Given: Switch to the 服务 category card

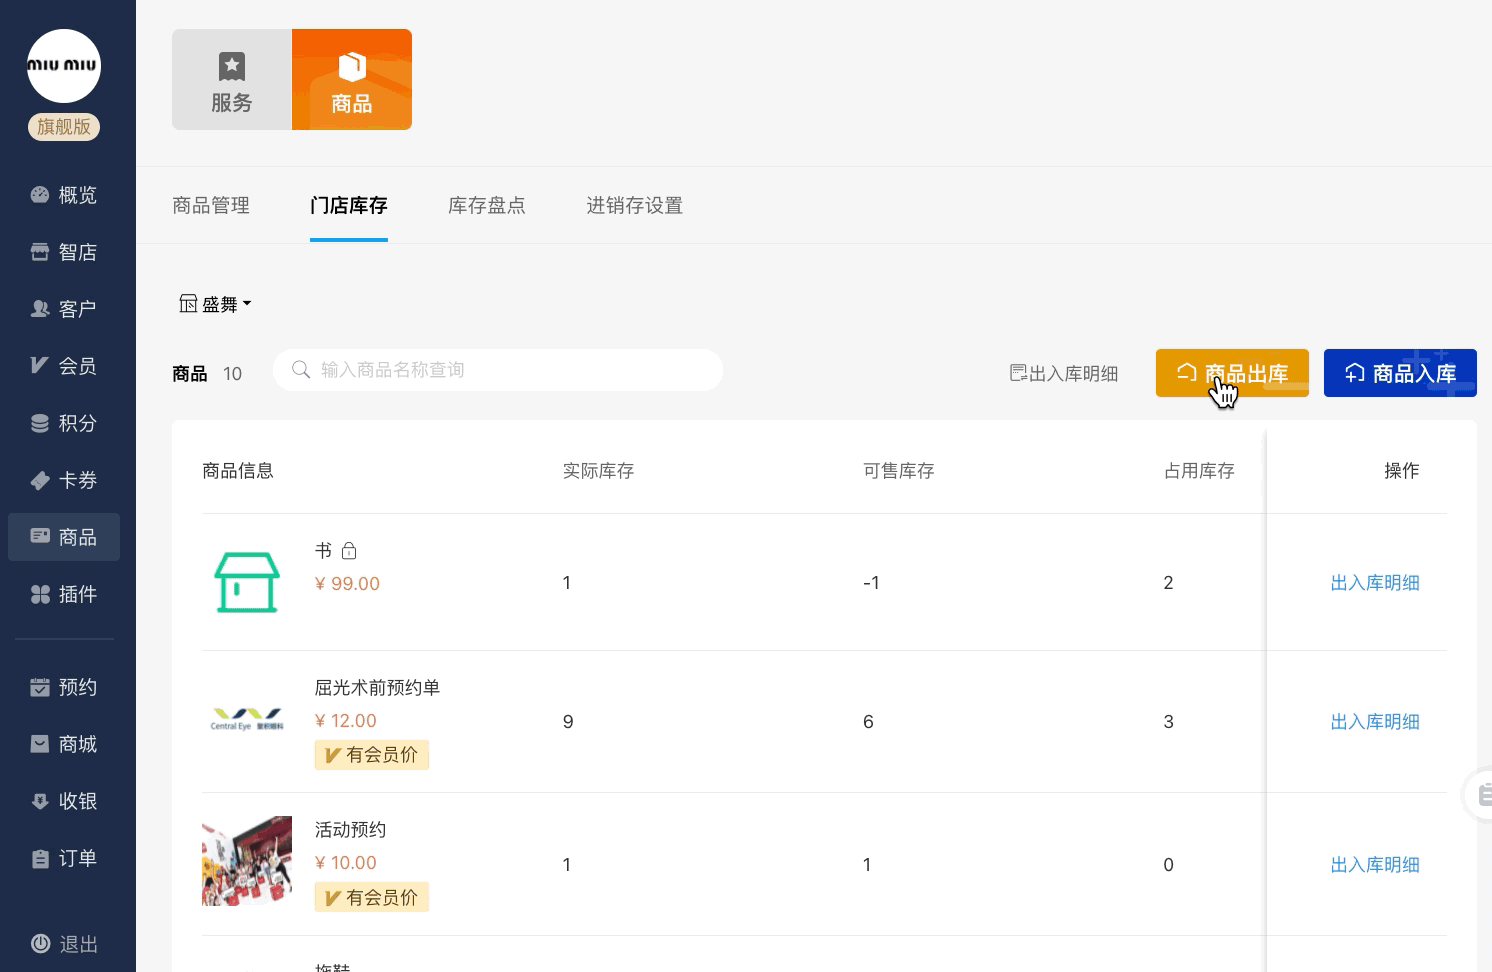Looking at the screenshot, I should coord(232,80).
